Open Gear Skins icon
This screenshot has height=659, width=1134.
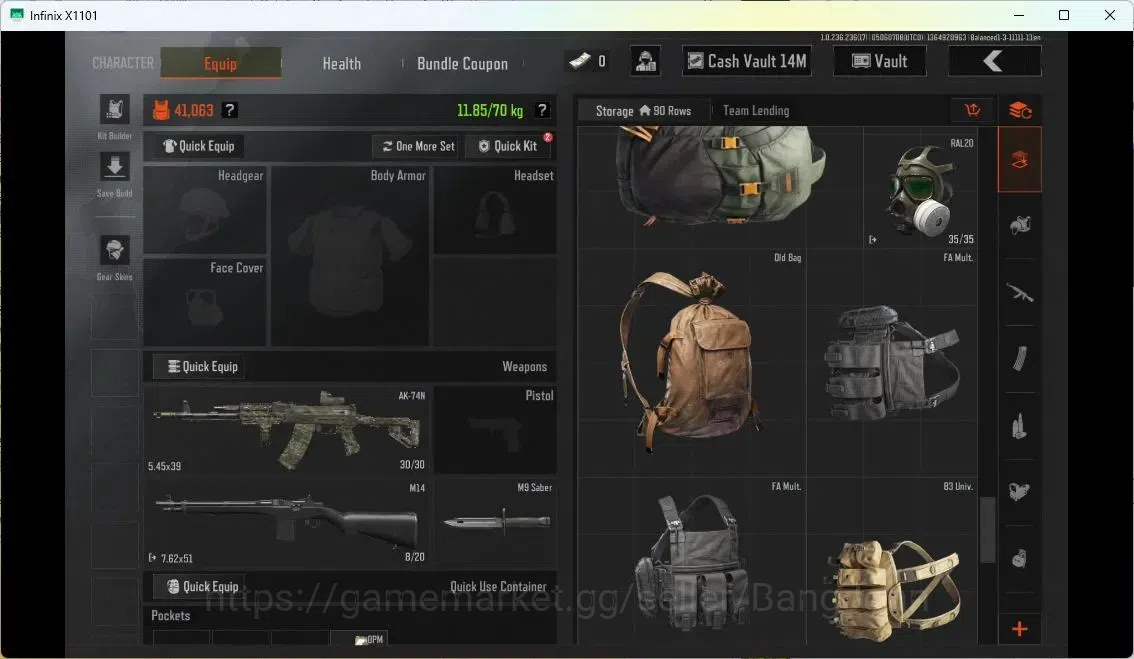[114, 250]
